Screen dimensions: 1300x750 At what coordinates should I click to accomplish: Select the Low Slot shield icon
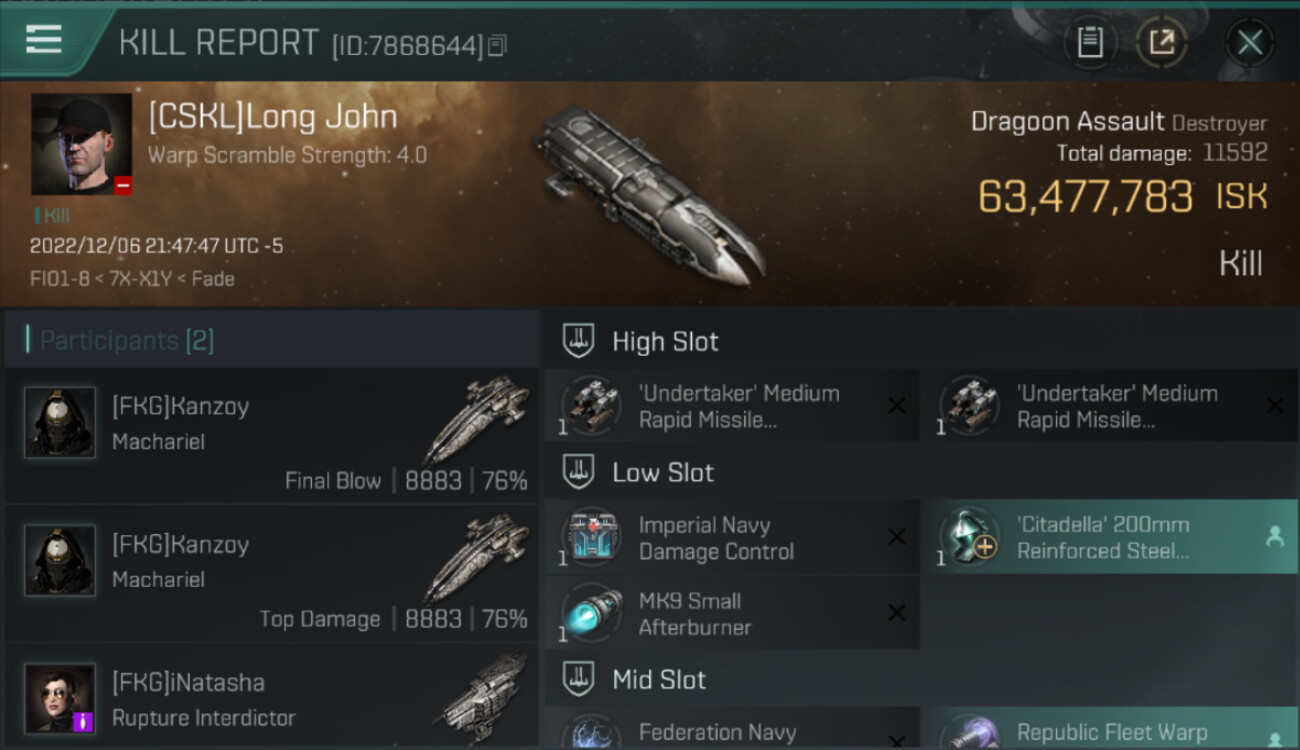pyautogui.click(x=578, y=472)
